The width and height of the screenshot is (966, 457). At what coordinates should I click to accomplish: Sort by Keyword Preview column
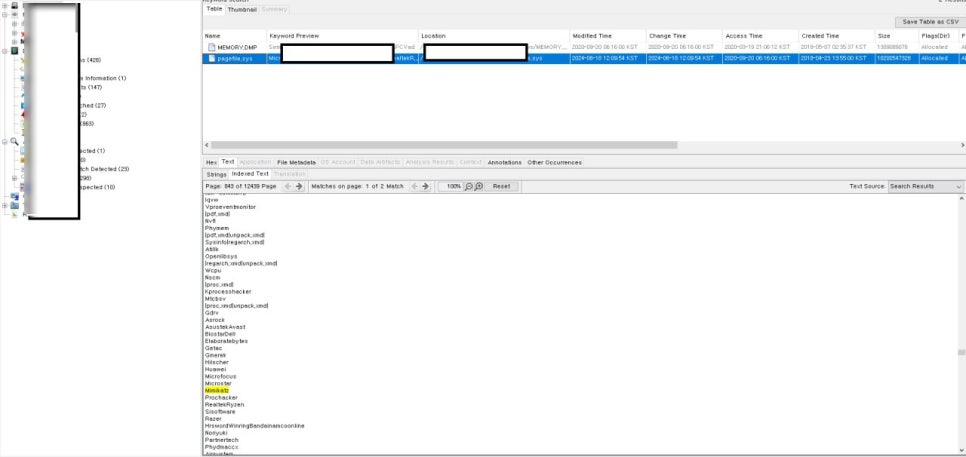coord(343,36)
